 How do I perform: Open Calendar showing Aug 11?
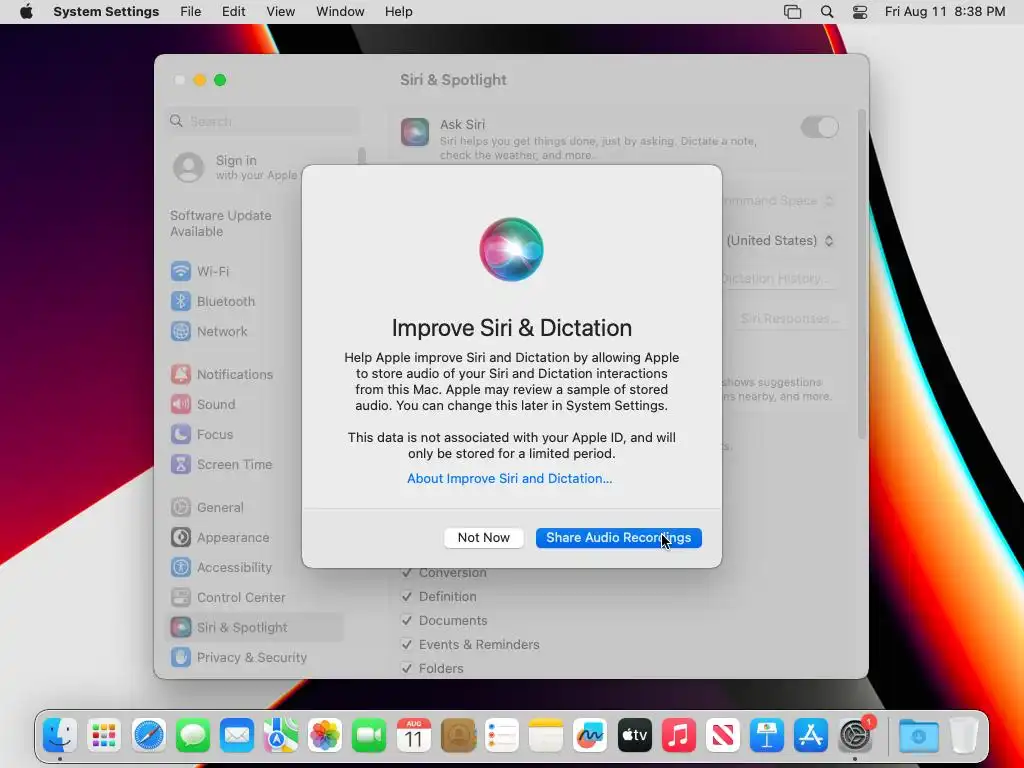click(413, 736)
